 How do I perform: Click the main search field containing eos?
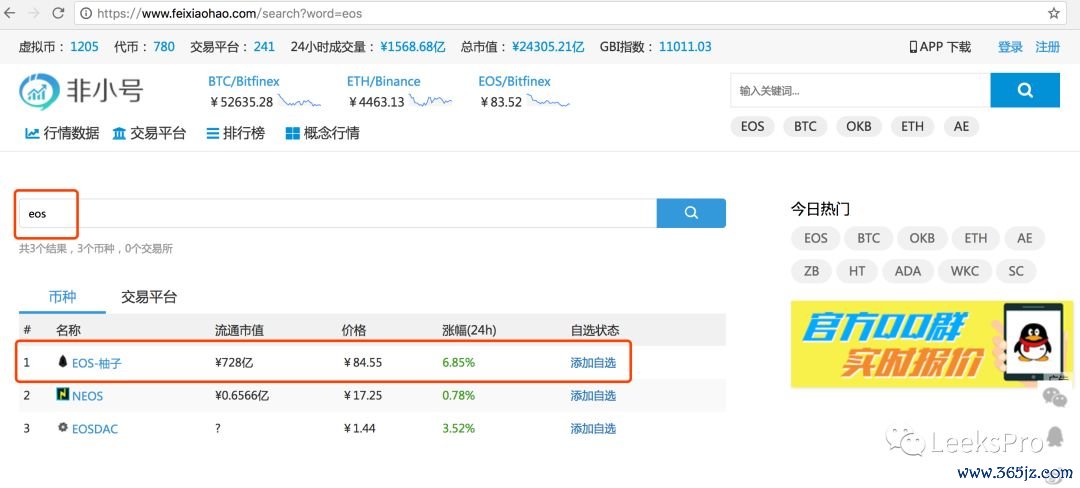338,213
